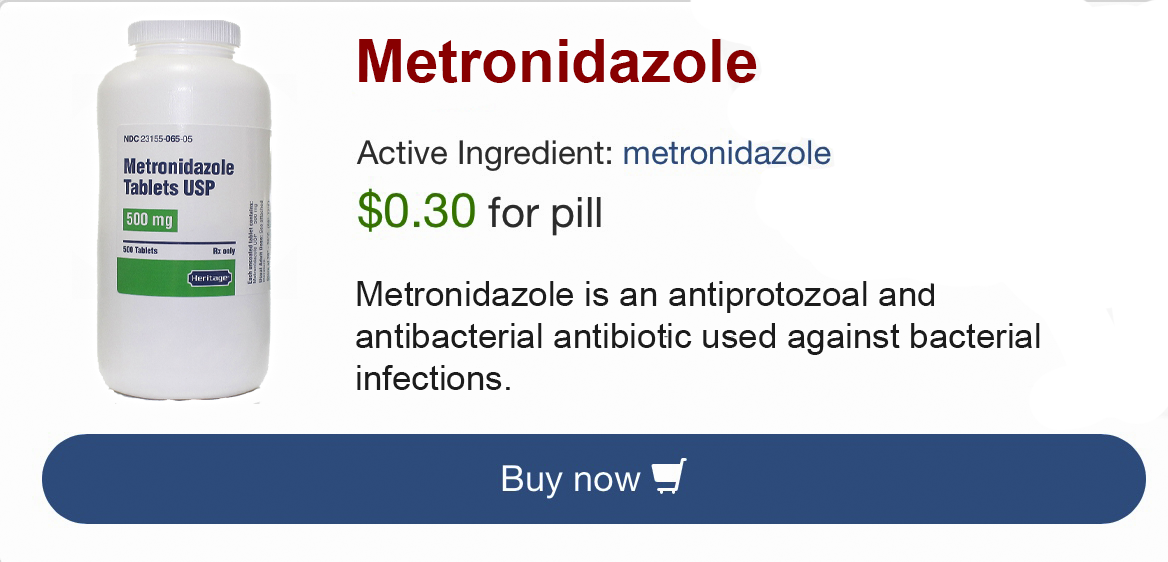
Task: Click the 'Rx only' text on bottle
Action: pyautogui.click(x=223, y=251)
